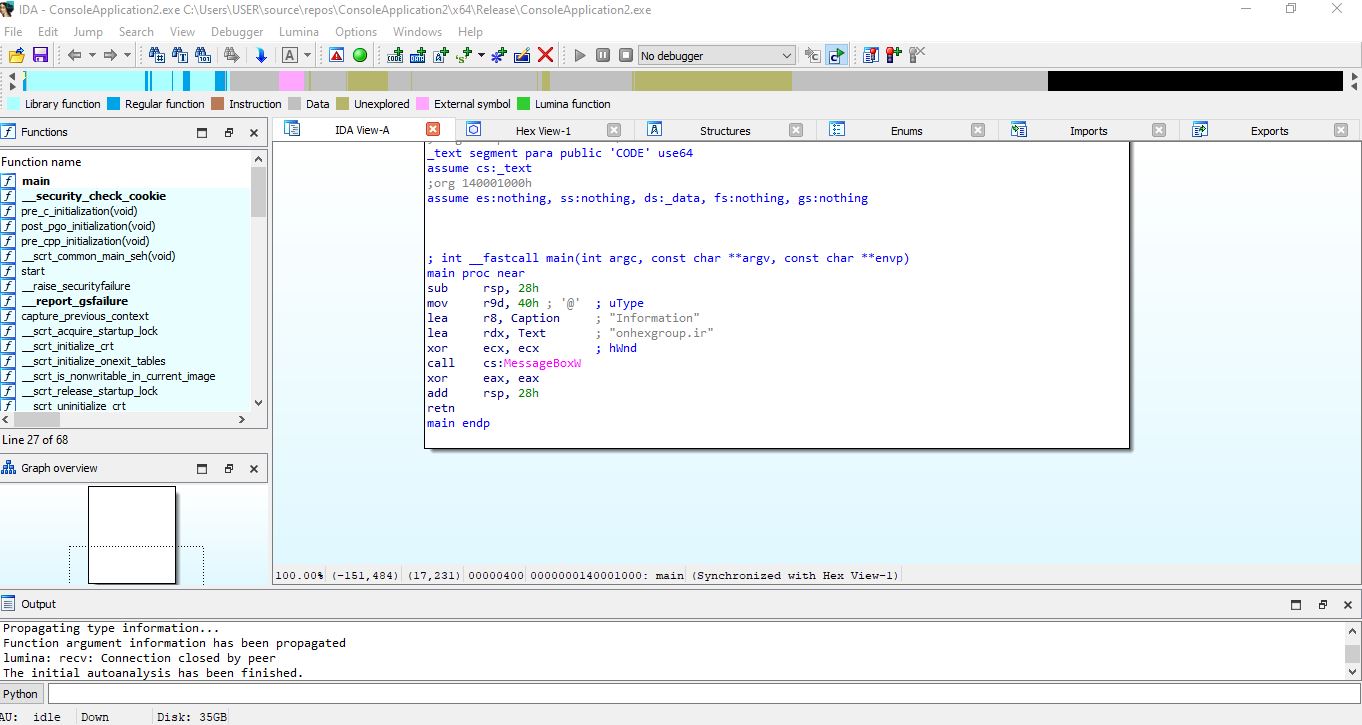Click the Text search binoculars icon
1362x725 pixels.
coord(182,55)
